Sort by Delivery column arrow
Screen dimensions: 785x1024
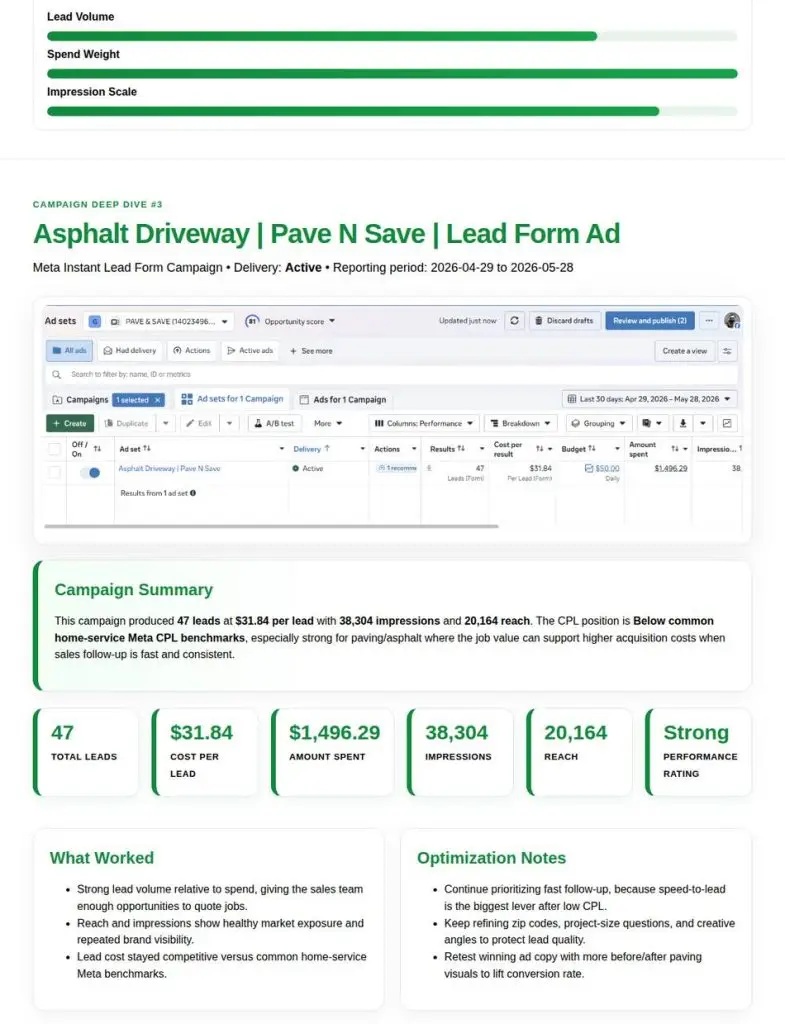pyautogui.click(x=327, y=449)
